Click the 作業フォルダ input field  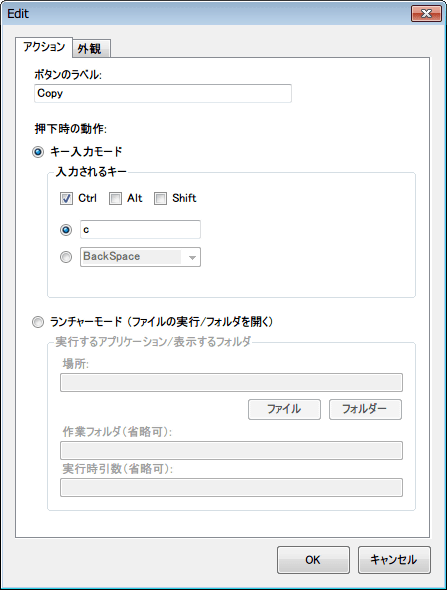[231, 450]
